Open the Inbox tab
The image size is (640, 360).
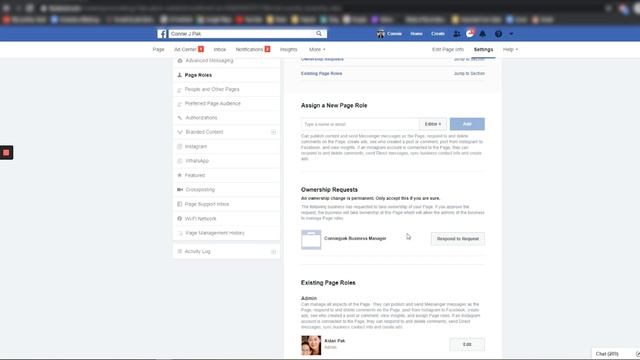[x=220, y=49]
